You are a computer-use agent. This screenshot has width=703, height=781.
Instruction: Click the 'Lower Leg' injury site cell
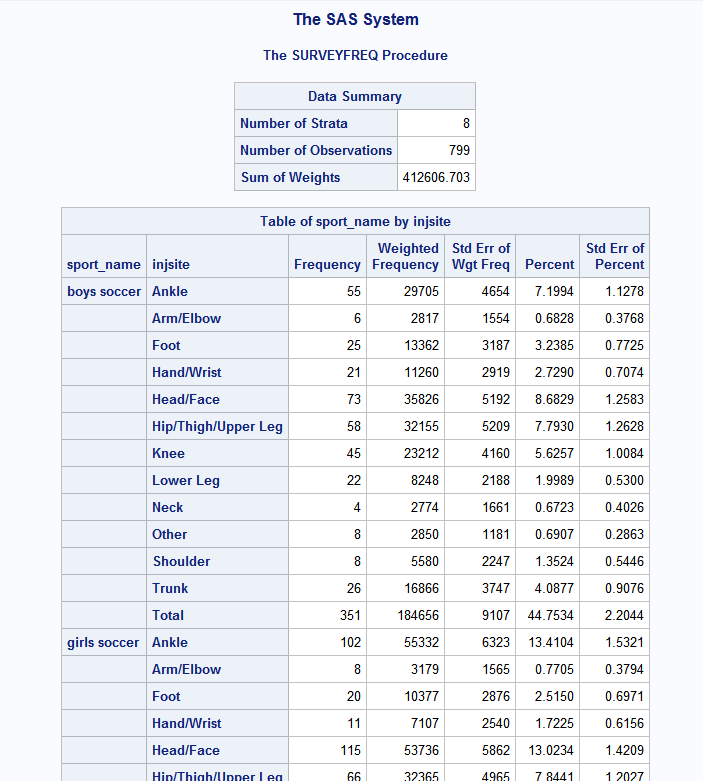[x=186, y=481]
